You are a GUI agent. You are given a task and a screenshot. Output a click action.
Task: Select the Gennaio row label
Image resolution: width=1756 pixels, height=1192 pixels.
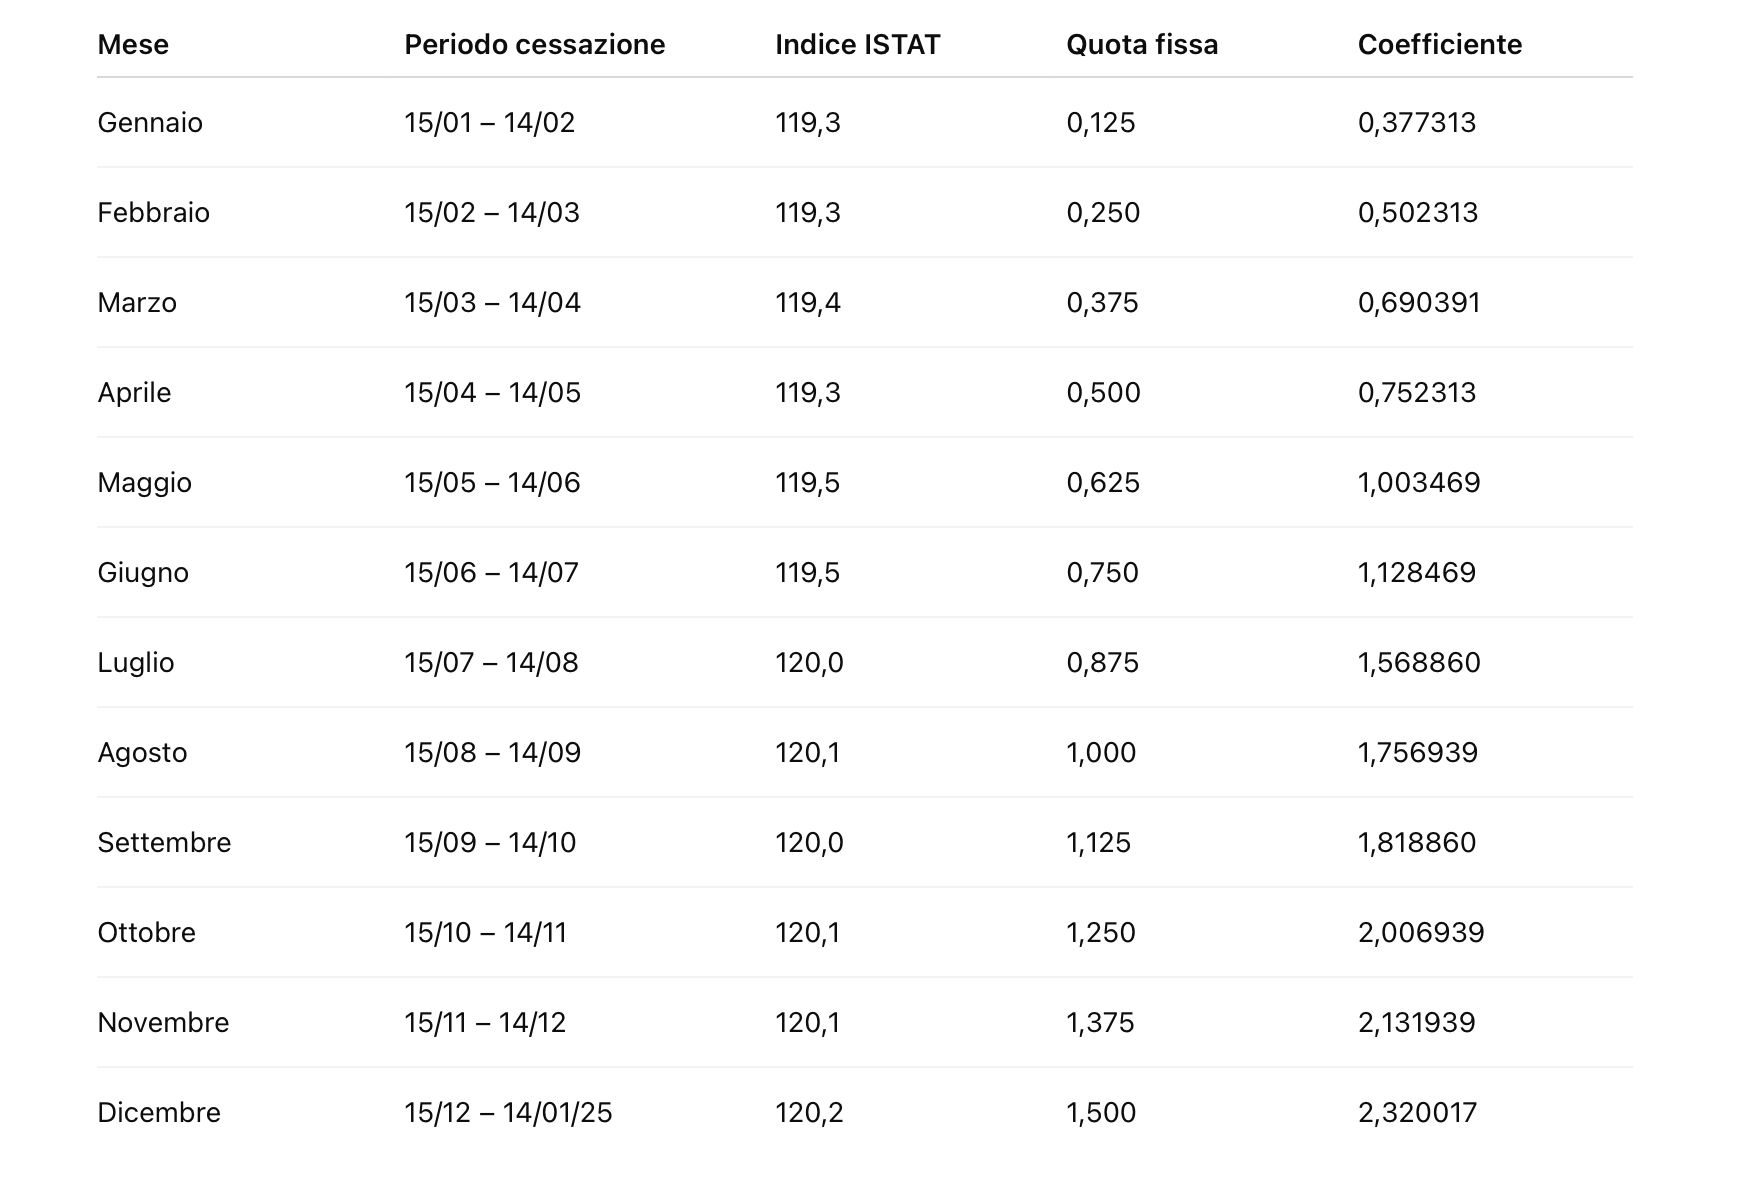click(x=150, y=123)
